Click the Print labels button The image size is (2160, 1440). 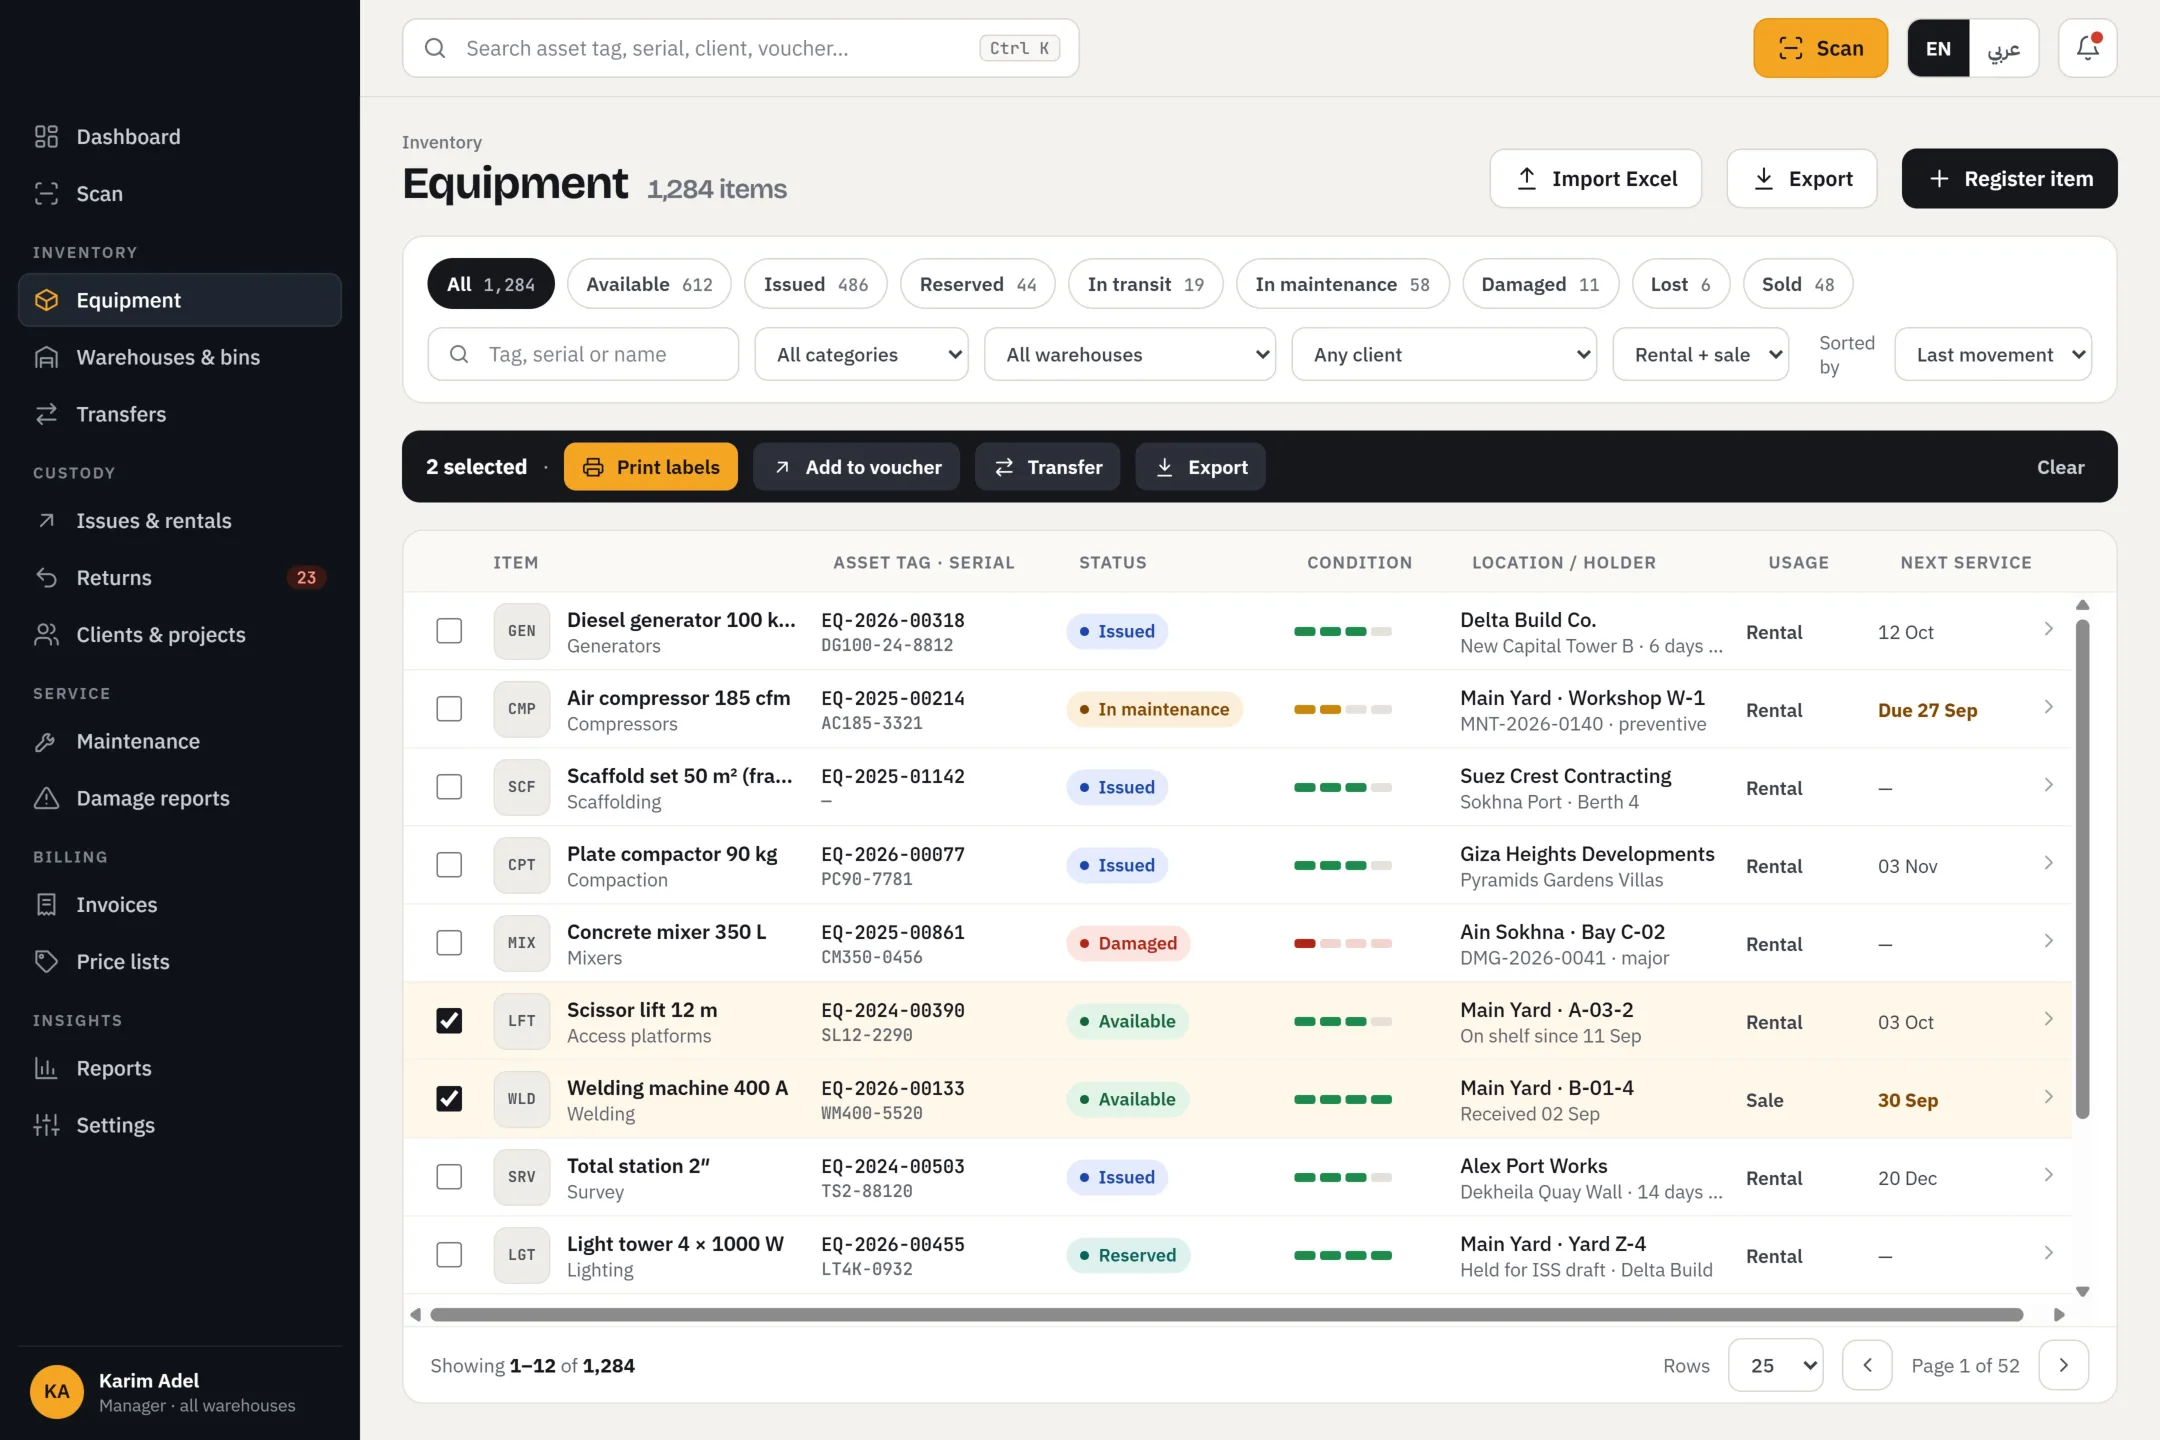[651, 467]
